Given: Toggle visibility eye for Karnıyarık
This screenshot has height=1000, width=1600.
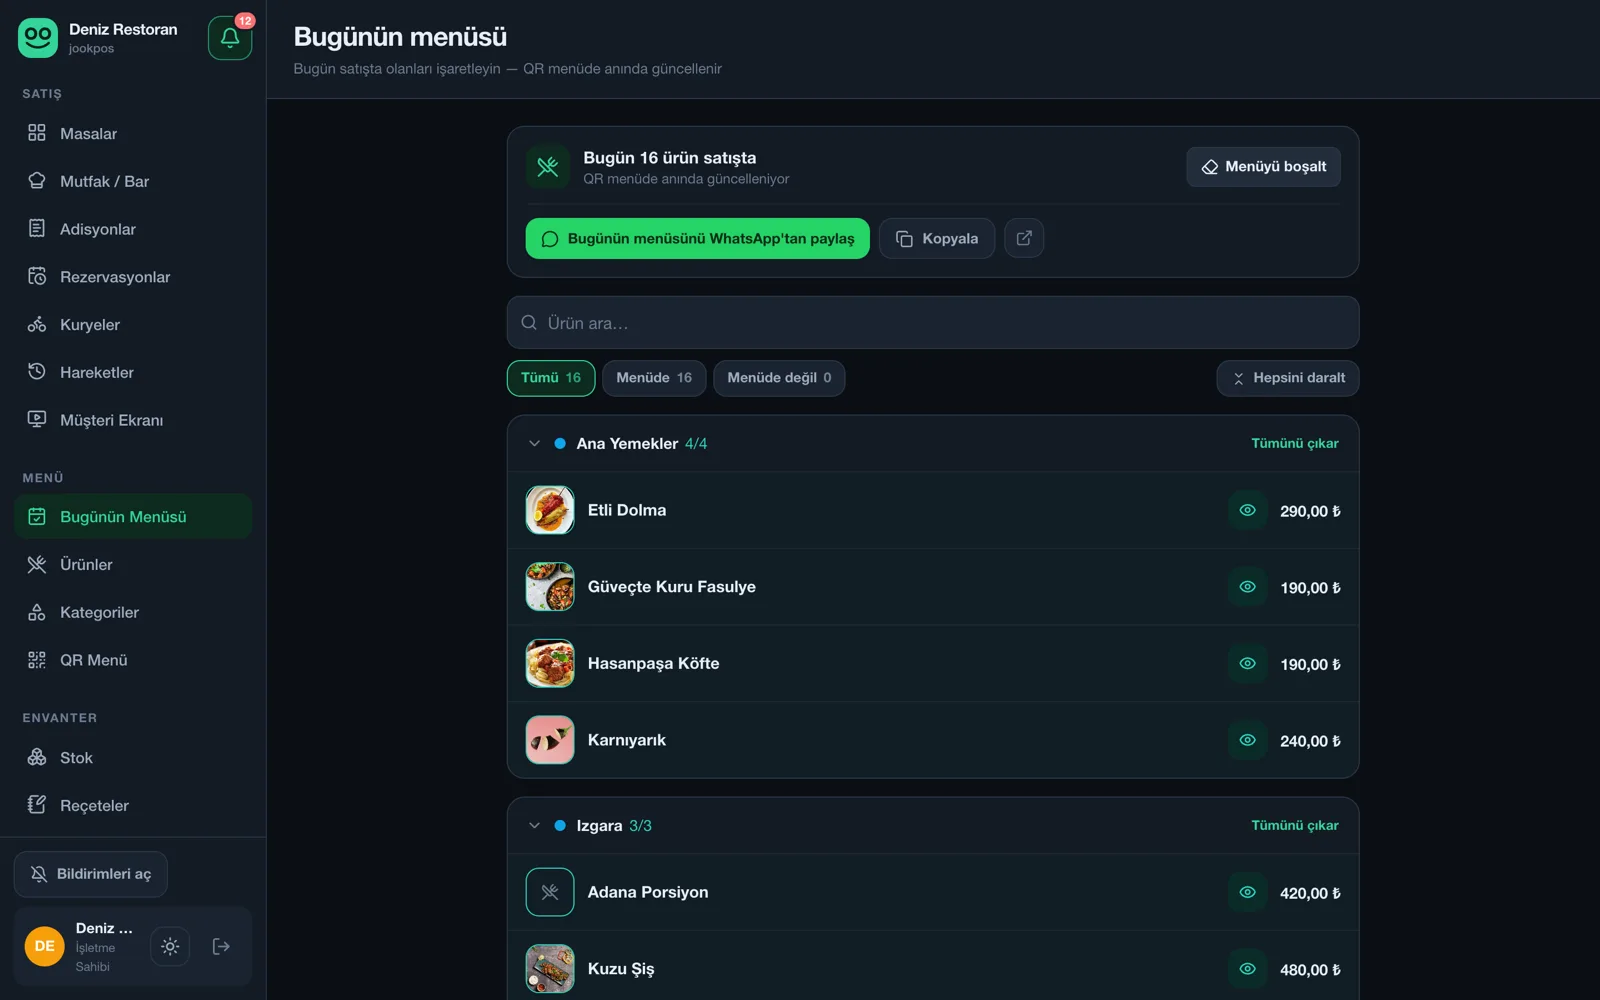Looking at the screenshot, I should 1248,740.
